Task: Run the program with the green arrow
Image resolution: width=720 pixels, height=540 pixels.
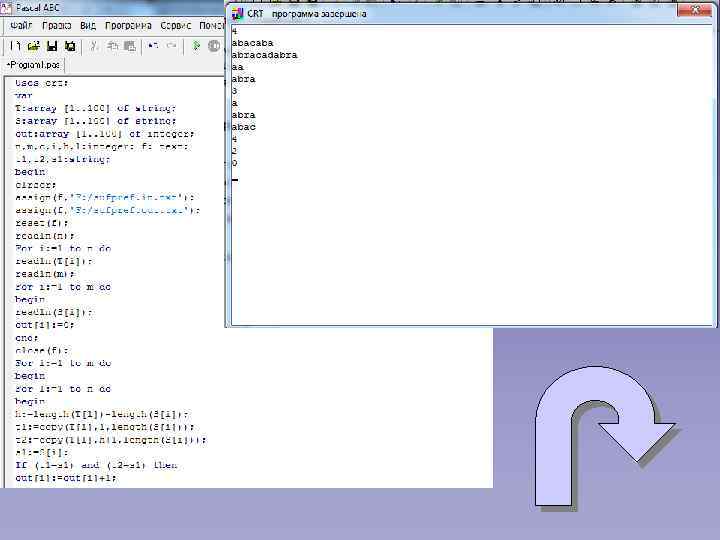Action: click(196, 46)
